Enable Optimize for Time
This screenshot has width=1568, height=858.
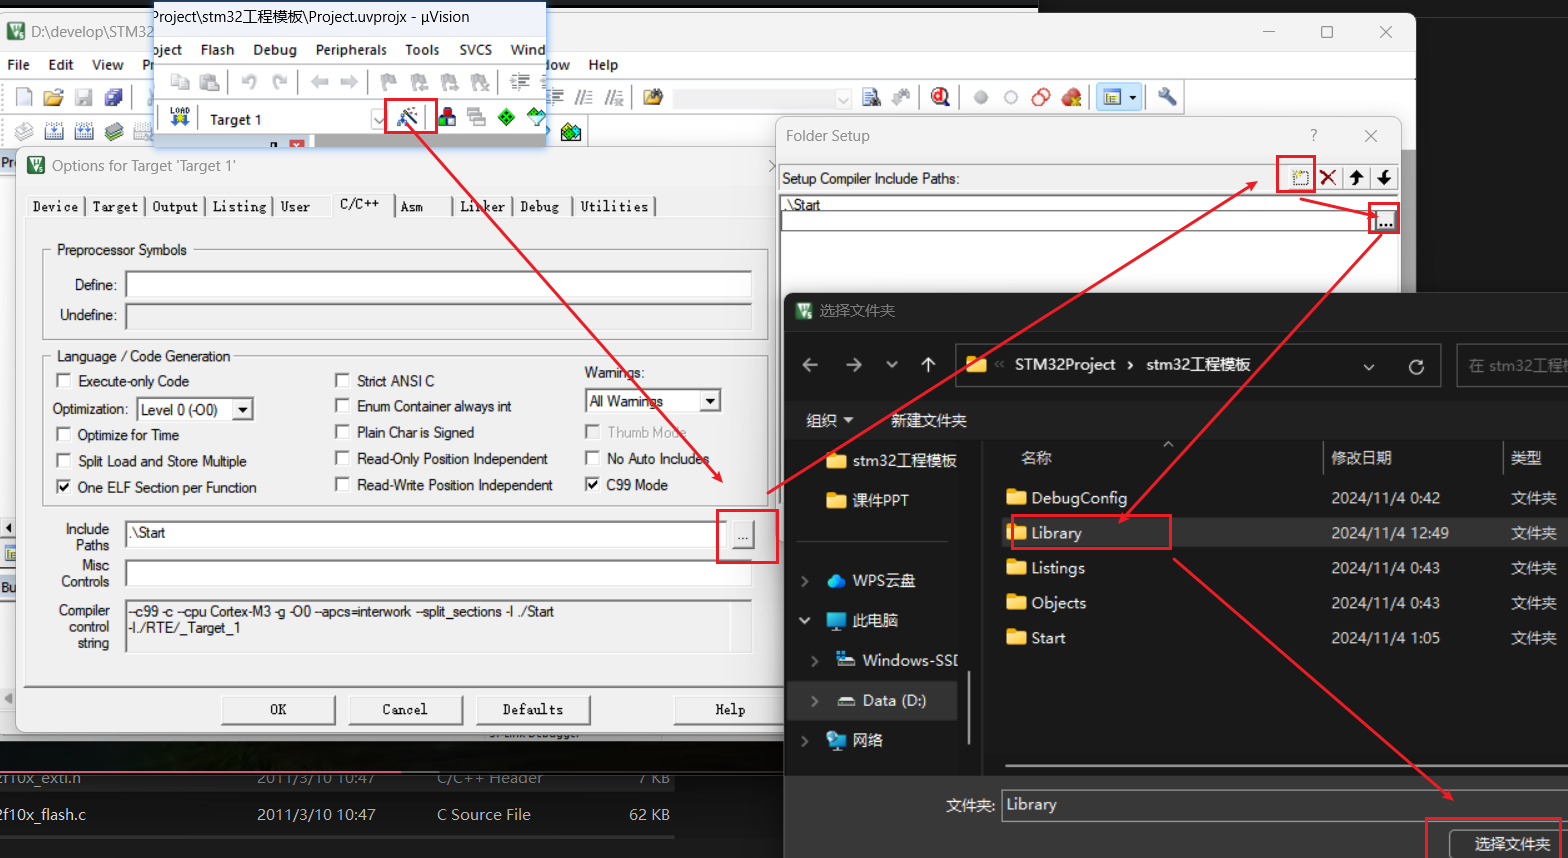64,434
